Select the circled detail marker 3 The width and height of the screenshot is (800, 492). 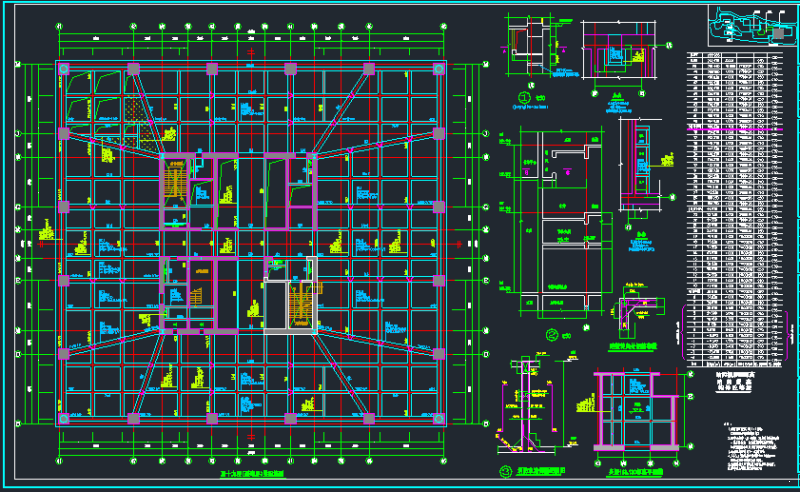tap(505, 471)
